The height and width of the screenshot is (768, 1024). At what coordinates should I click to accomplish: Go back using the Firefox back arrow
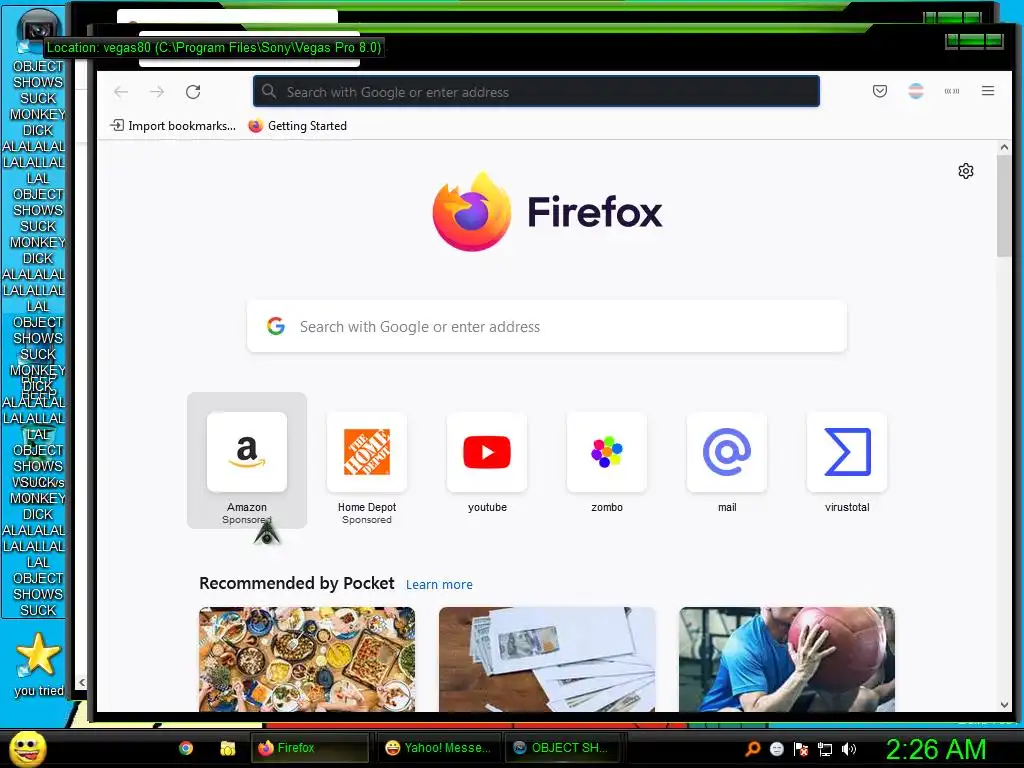tap(121, 92)
